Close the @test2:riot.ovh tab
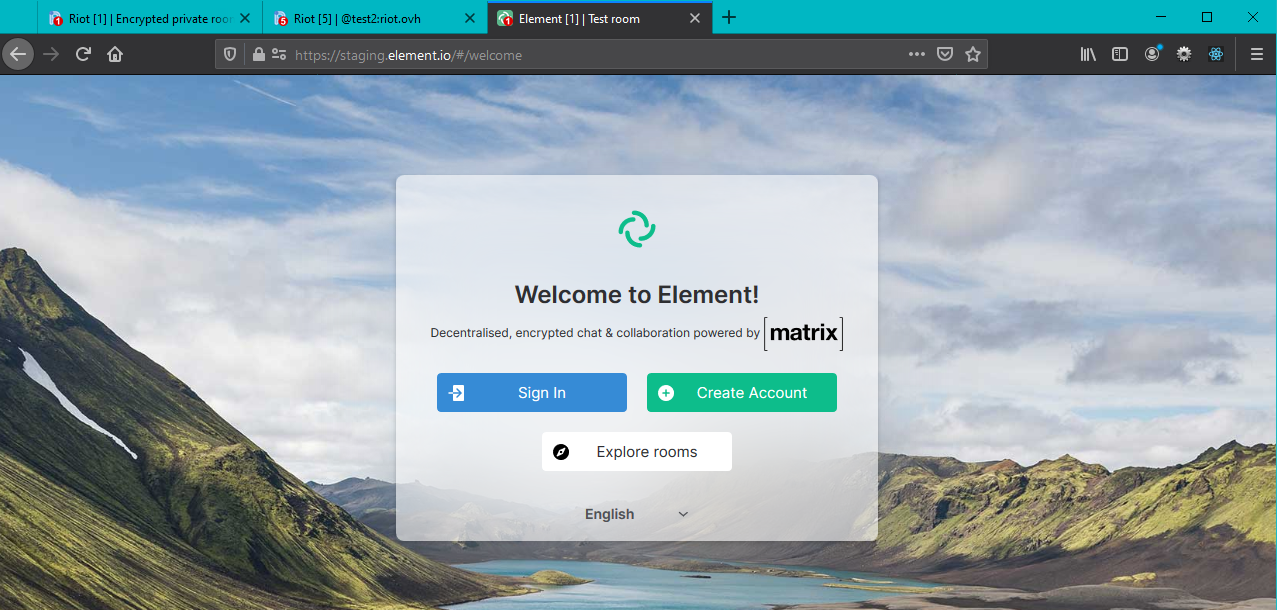The height and width of the screenshot is (610, 1277). [470, 18]
